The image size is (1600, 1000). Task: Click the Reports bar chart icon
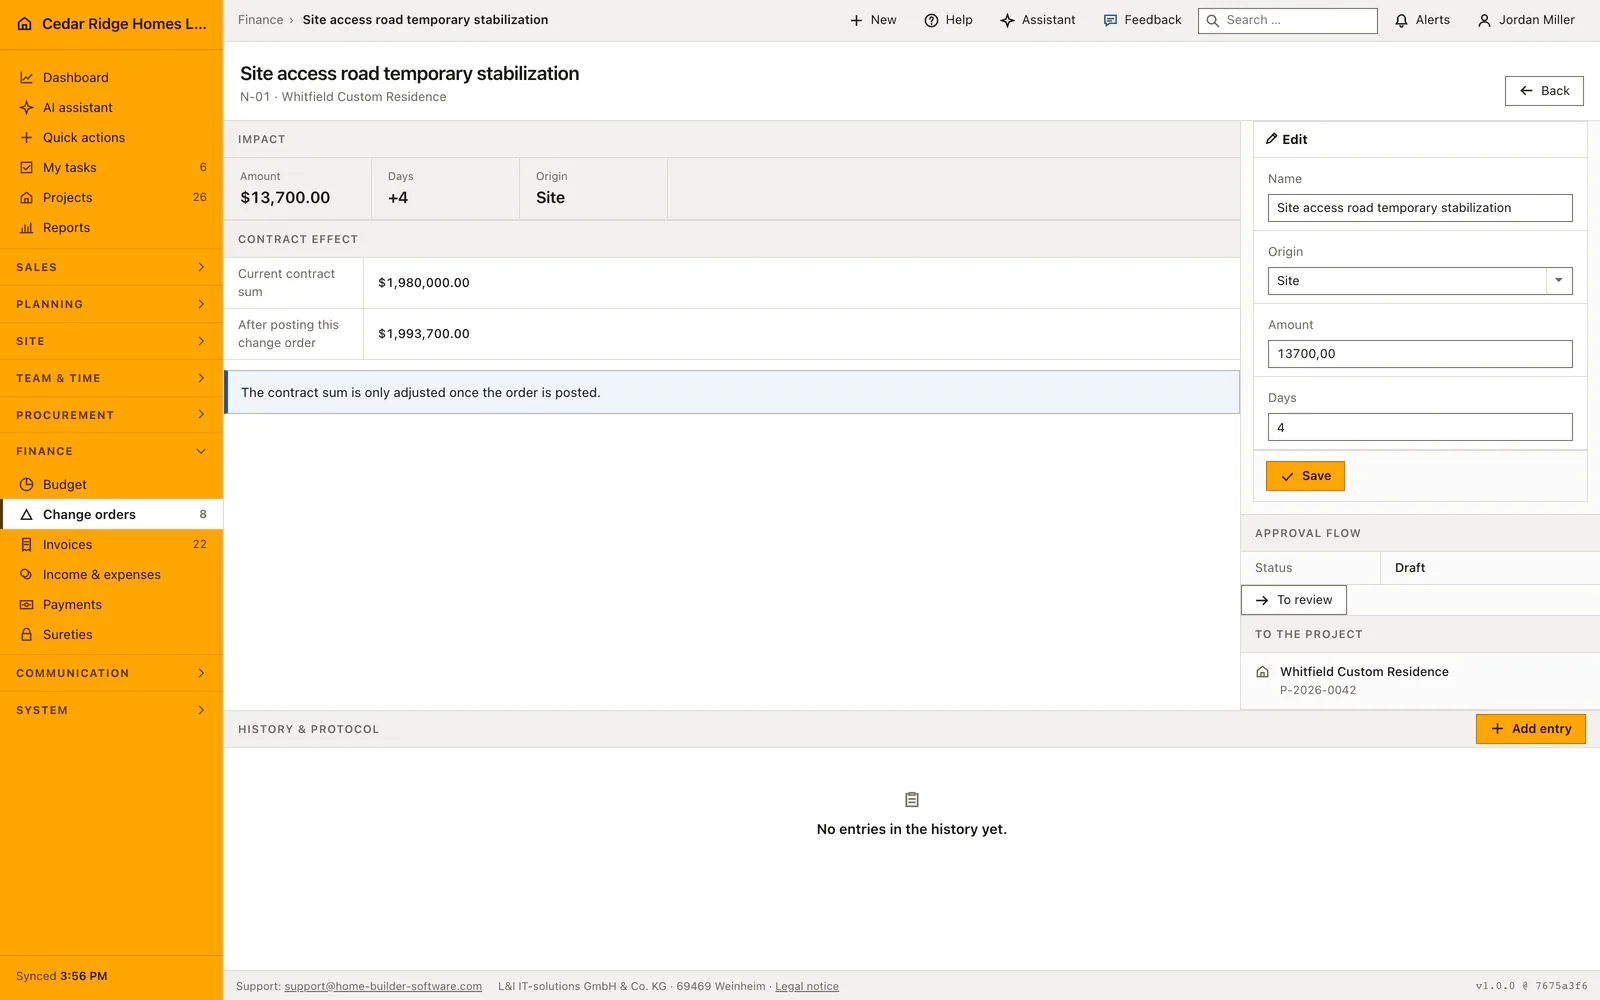tap(27, 227)
